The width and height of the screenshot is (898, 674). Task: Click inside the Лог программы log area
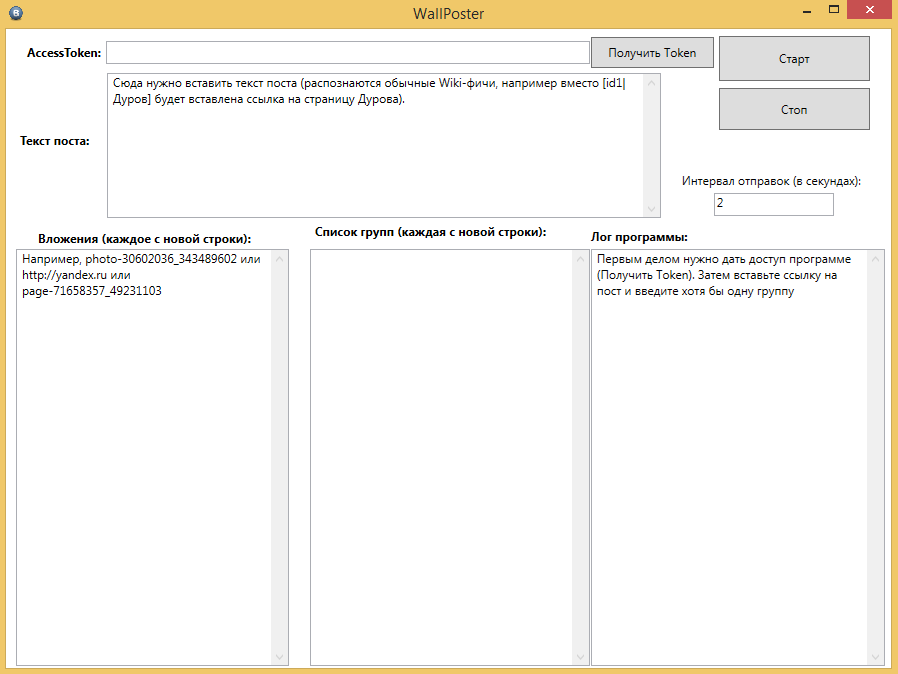click(728, 450)
